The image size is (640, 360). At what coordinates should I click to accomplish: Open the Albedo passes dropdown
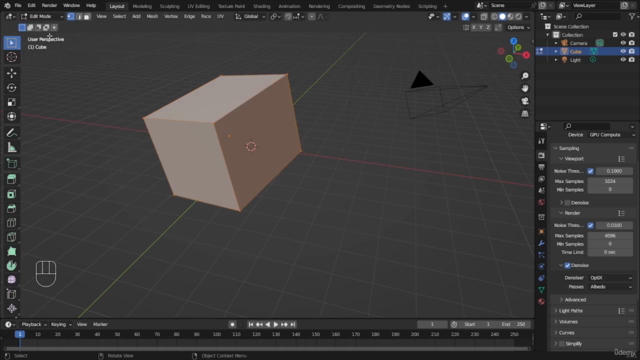(x=611, y=287)
